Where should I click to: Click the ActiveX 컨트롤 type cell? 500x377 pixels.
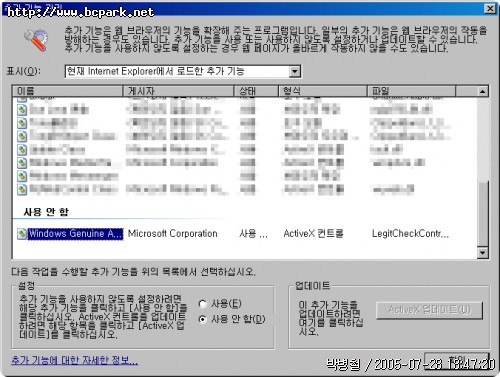(313, 234)
